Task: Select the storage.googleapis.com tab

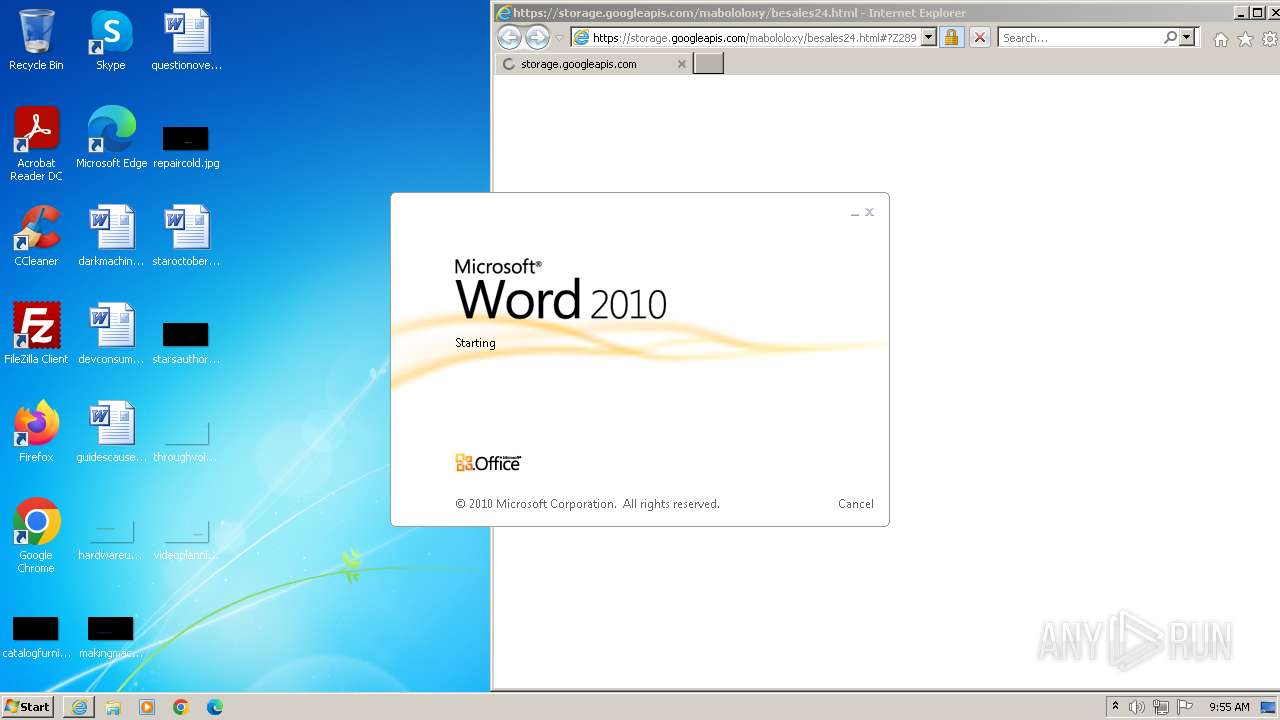Action: click(x=593, y=64)
